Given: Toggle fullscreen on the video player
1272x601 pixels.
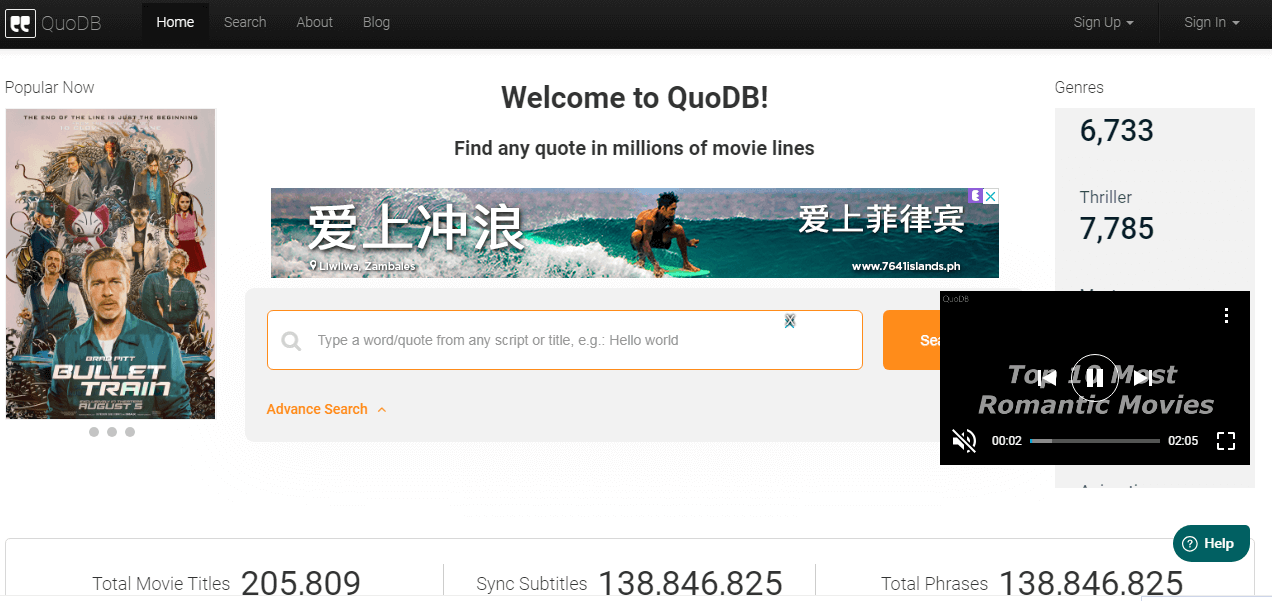Looking at the screenshot, I should pos(1226,440).
